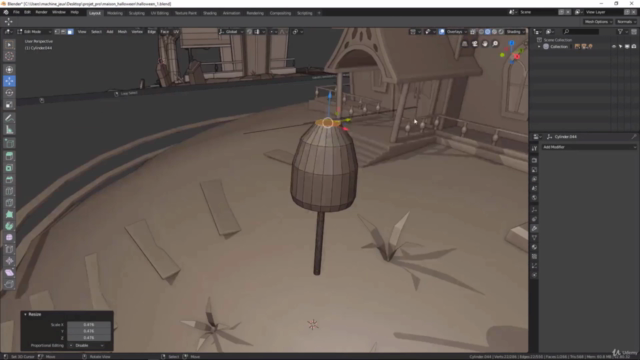Collapse the Resize operator panel

click(25, 314)
